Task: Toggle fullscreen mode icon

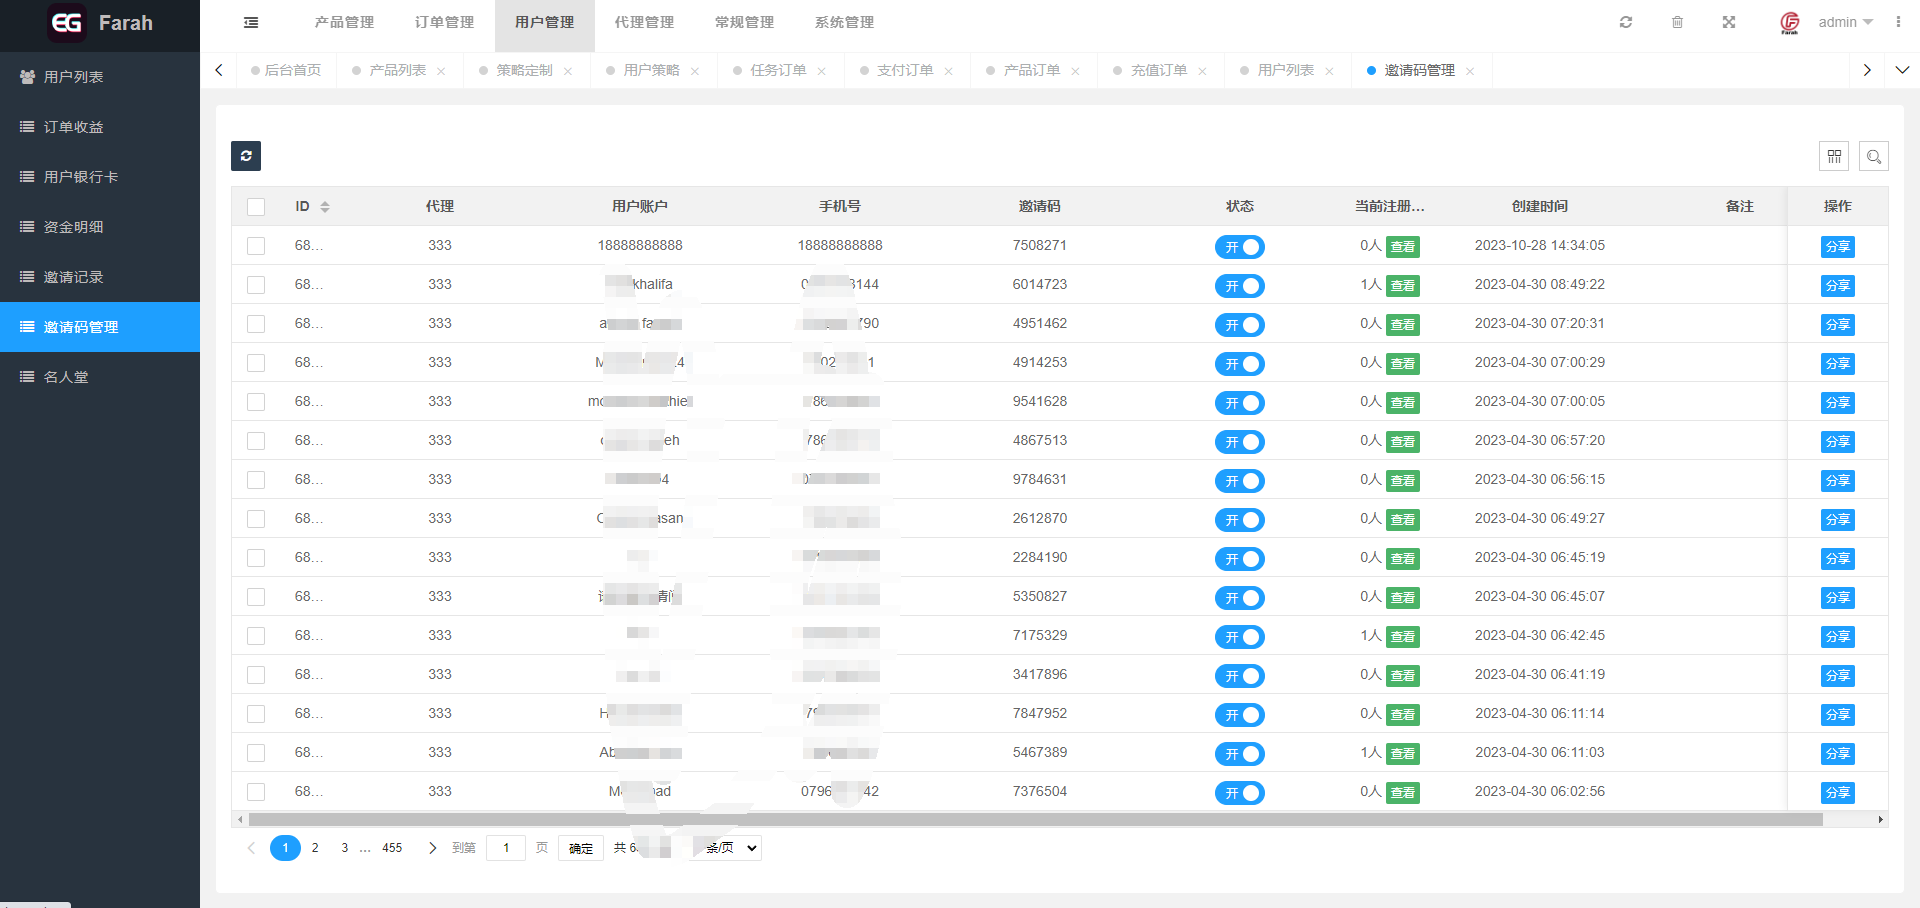Action: (x=1728, y=22)
